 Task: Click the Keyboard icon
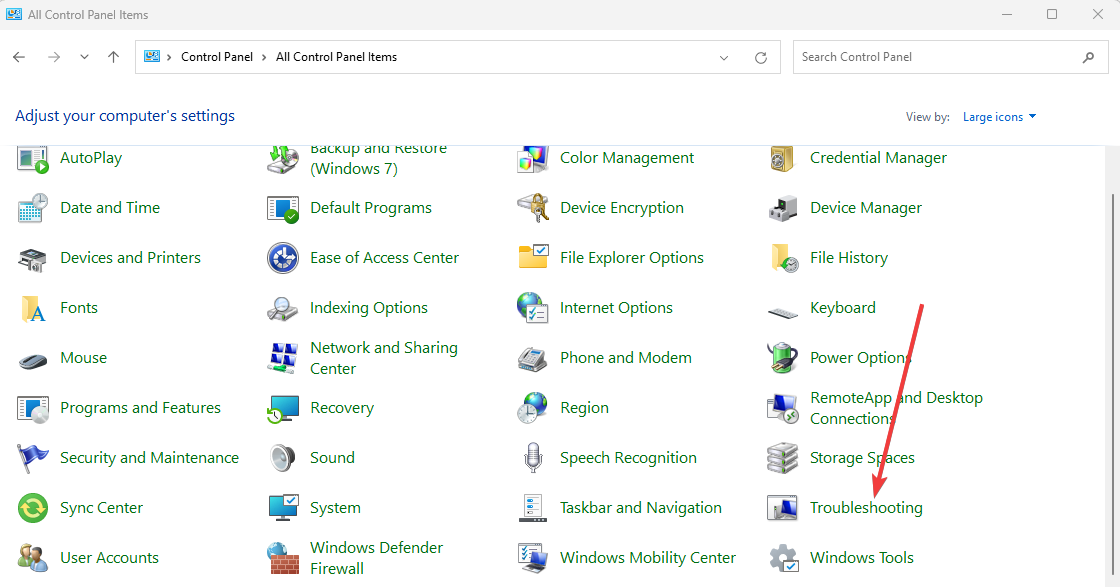783,312
